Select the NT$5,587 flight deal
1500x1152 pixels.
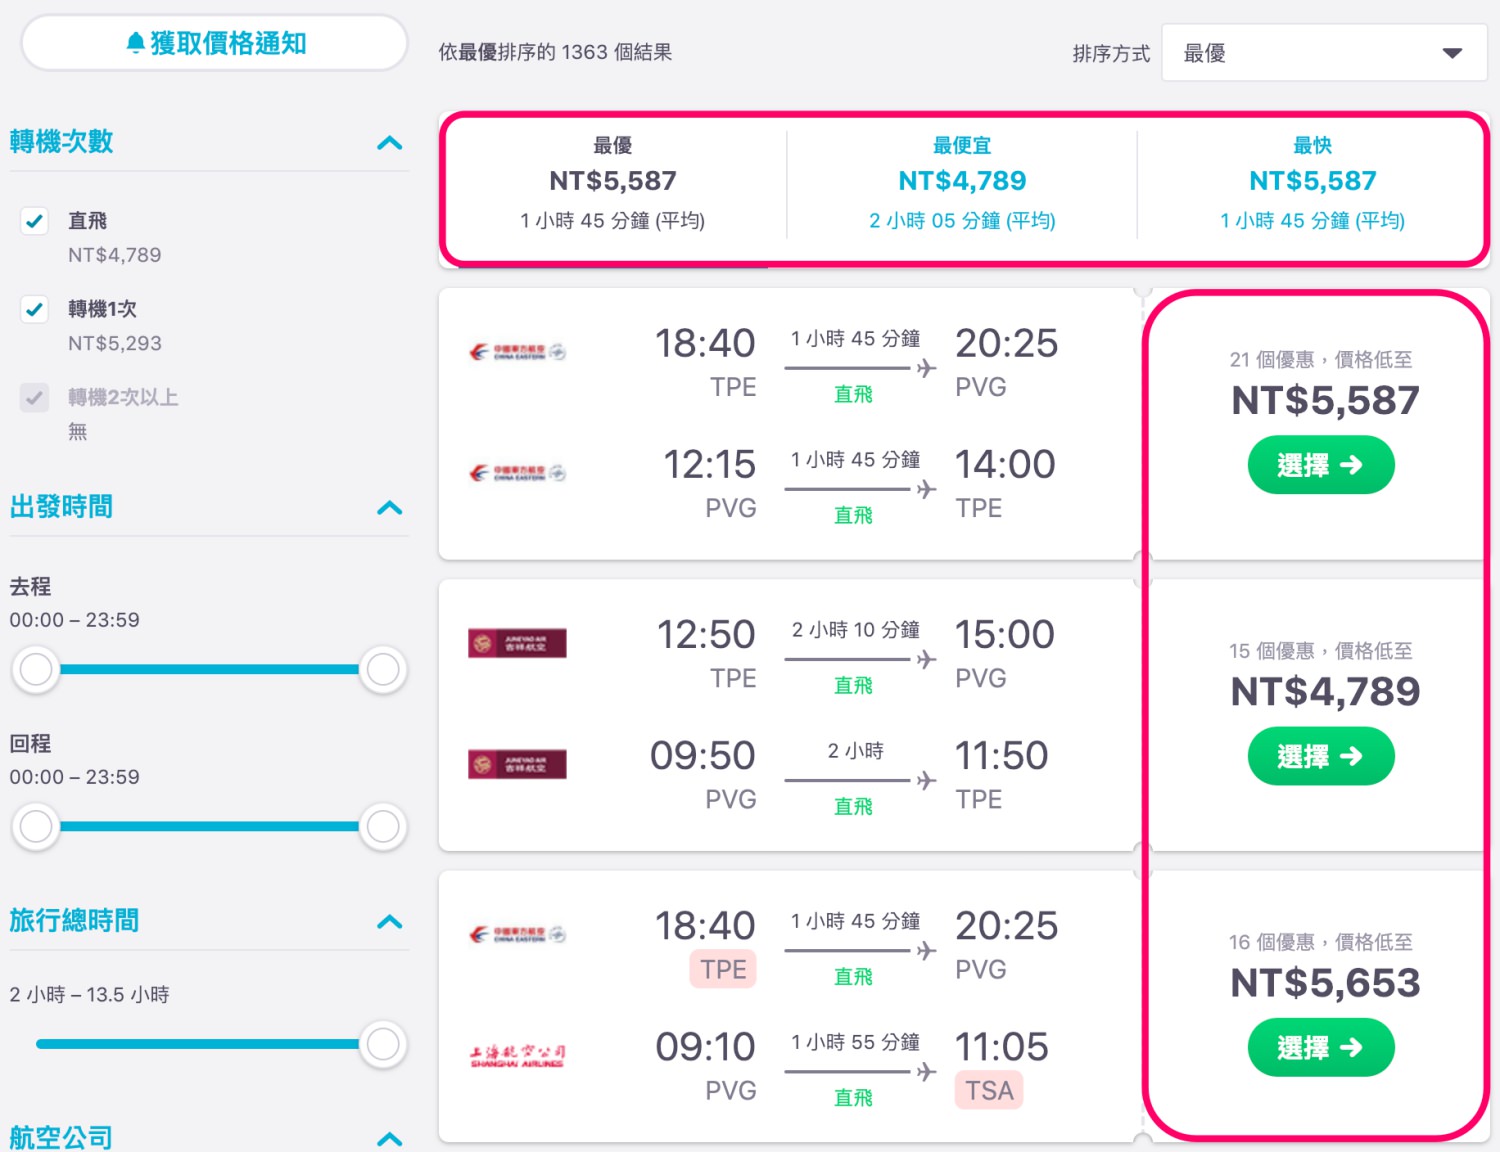(1321, 465)
